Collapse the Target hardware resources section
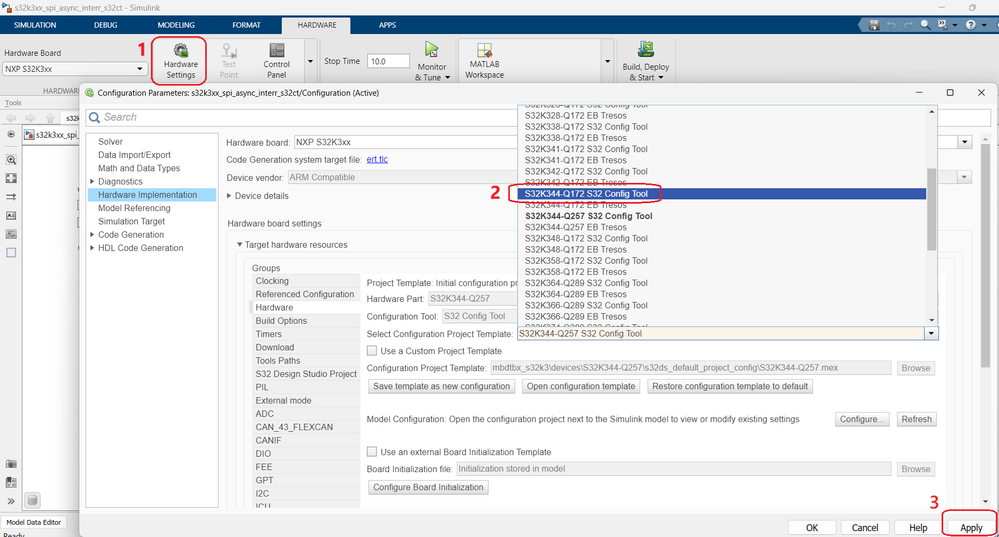The height and width of the screenshot is (537, 999). click(240, 245)
